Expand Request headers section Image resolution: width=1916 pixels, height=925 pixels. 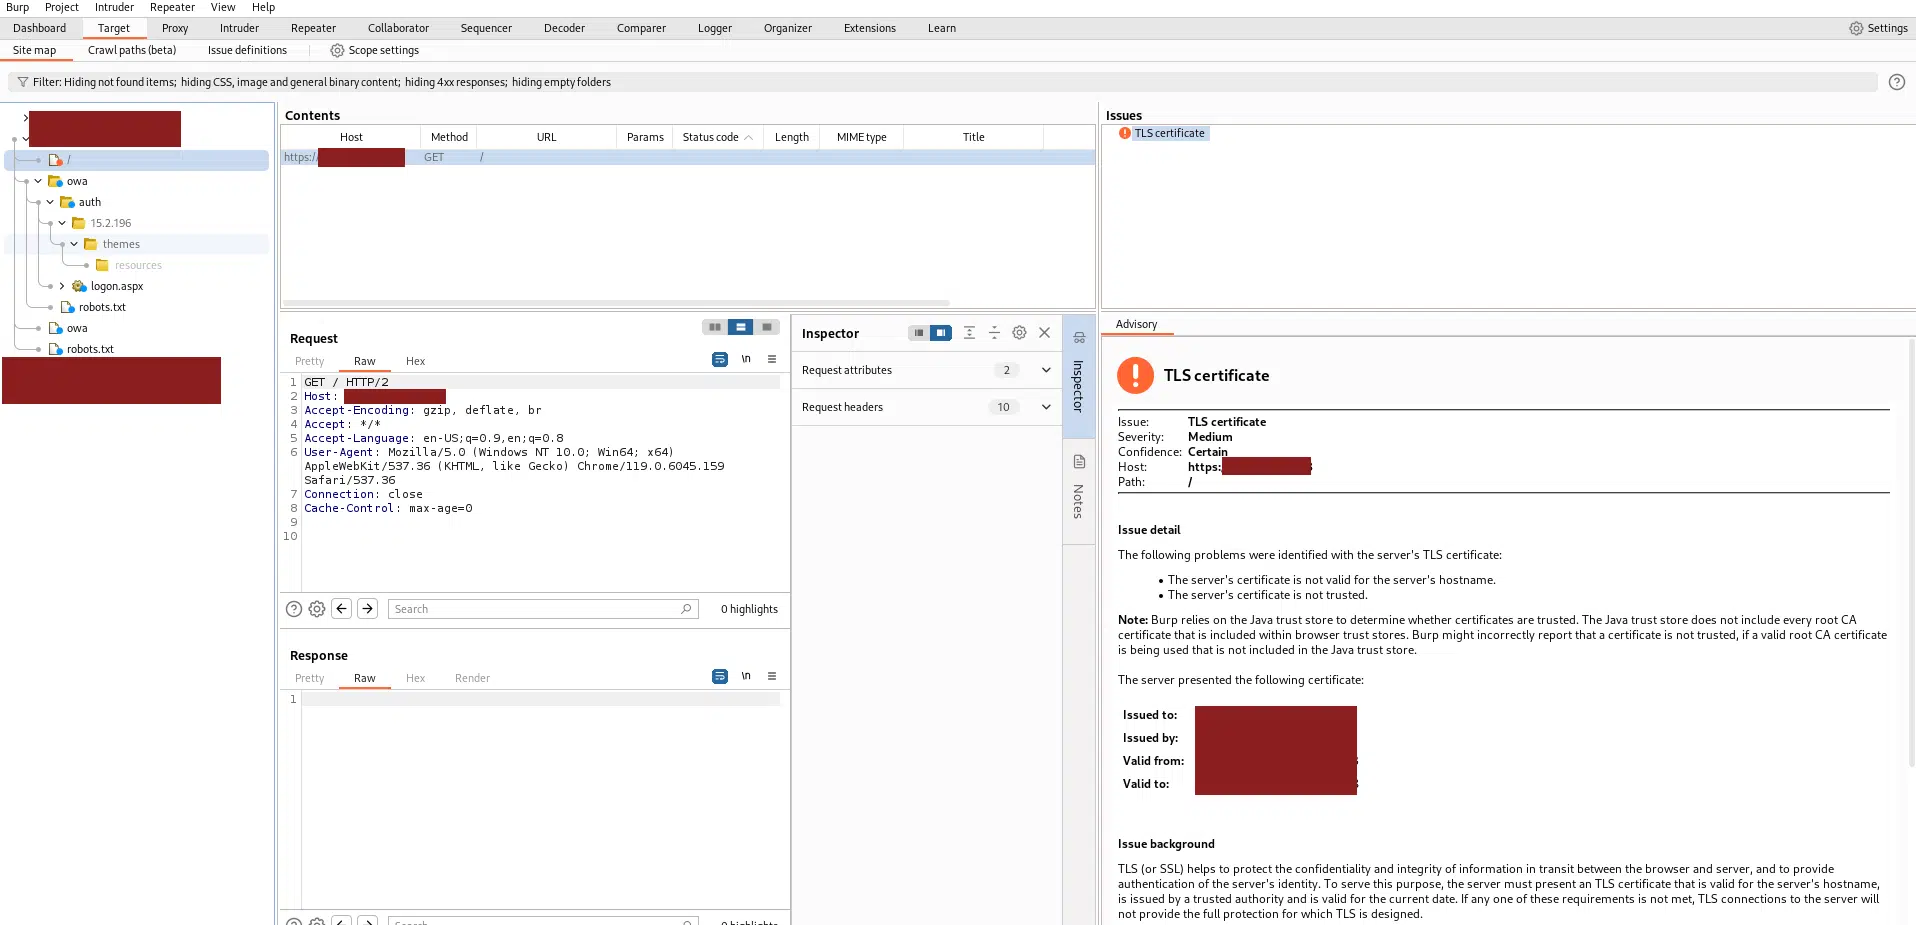[x=1046, y=407]
